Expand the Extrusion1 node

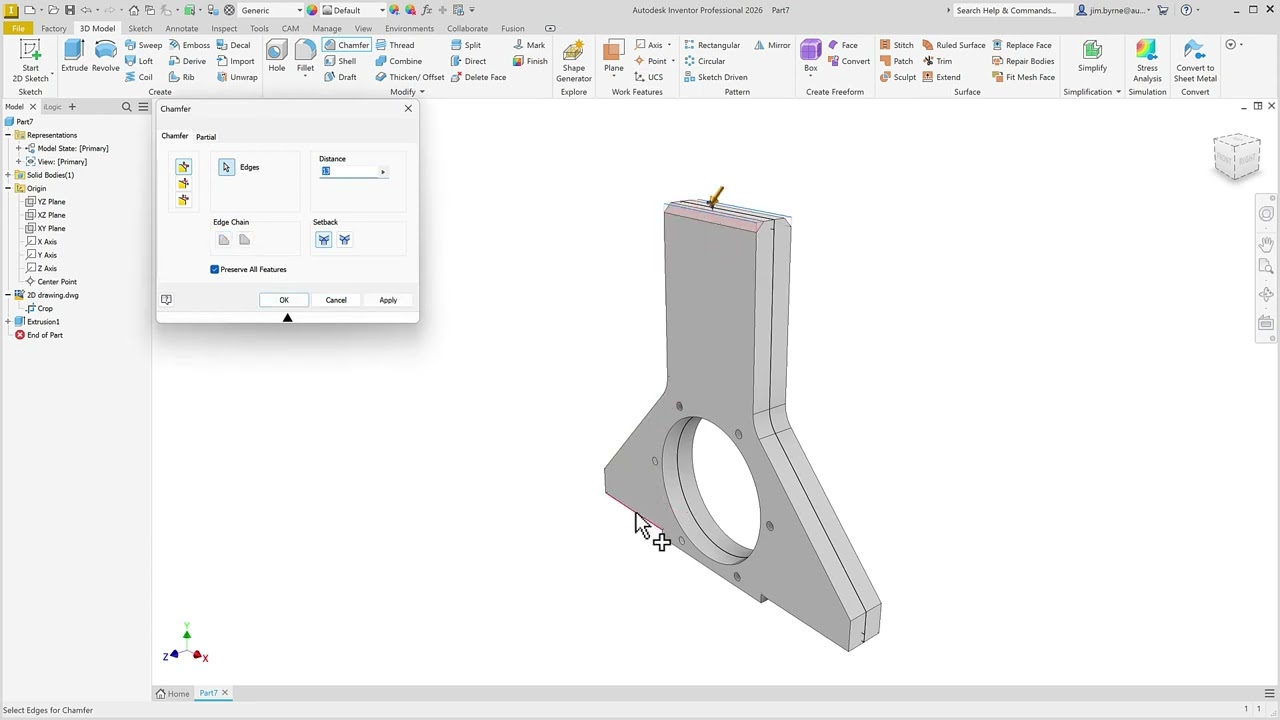point(8,322)
